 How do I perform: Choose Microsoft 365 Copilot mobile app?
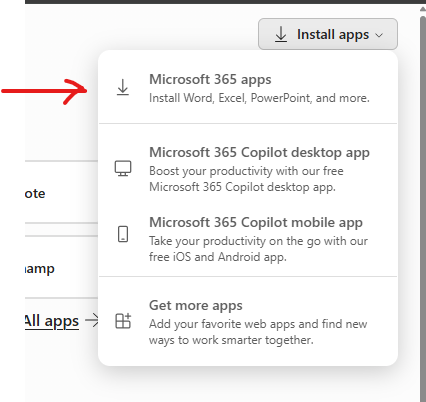pos(248,239)
